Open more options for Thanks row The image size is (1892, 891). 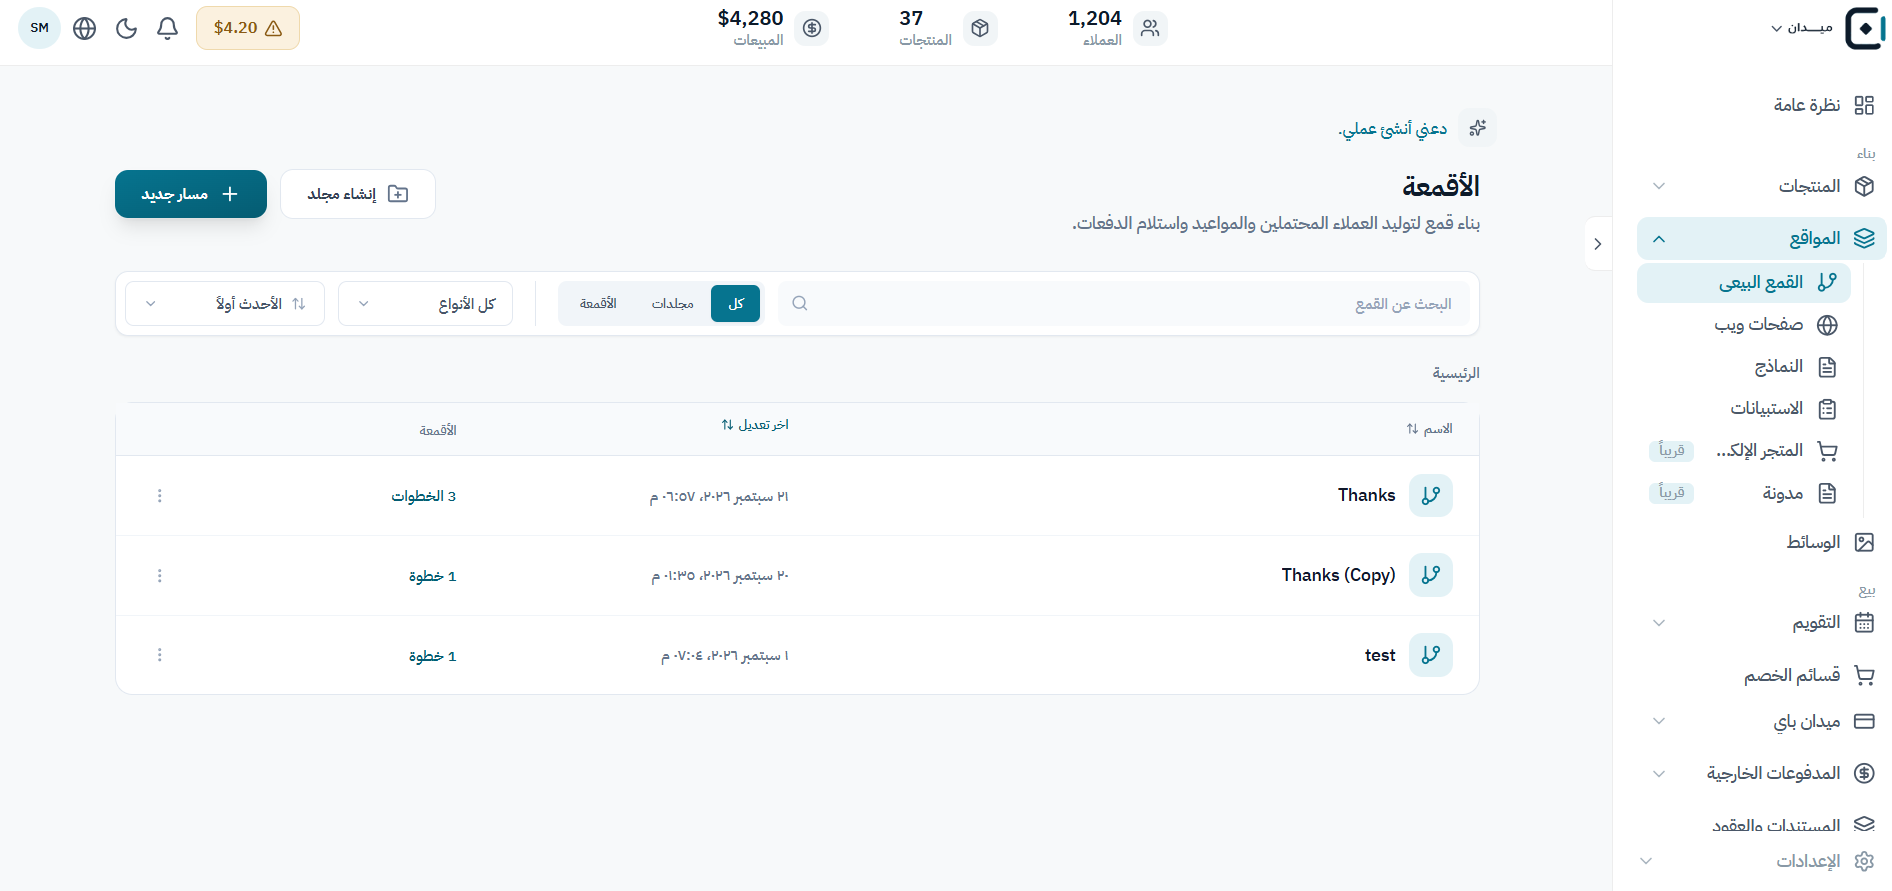pyautogui.click(x=160, y=496)
